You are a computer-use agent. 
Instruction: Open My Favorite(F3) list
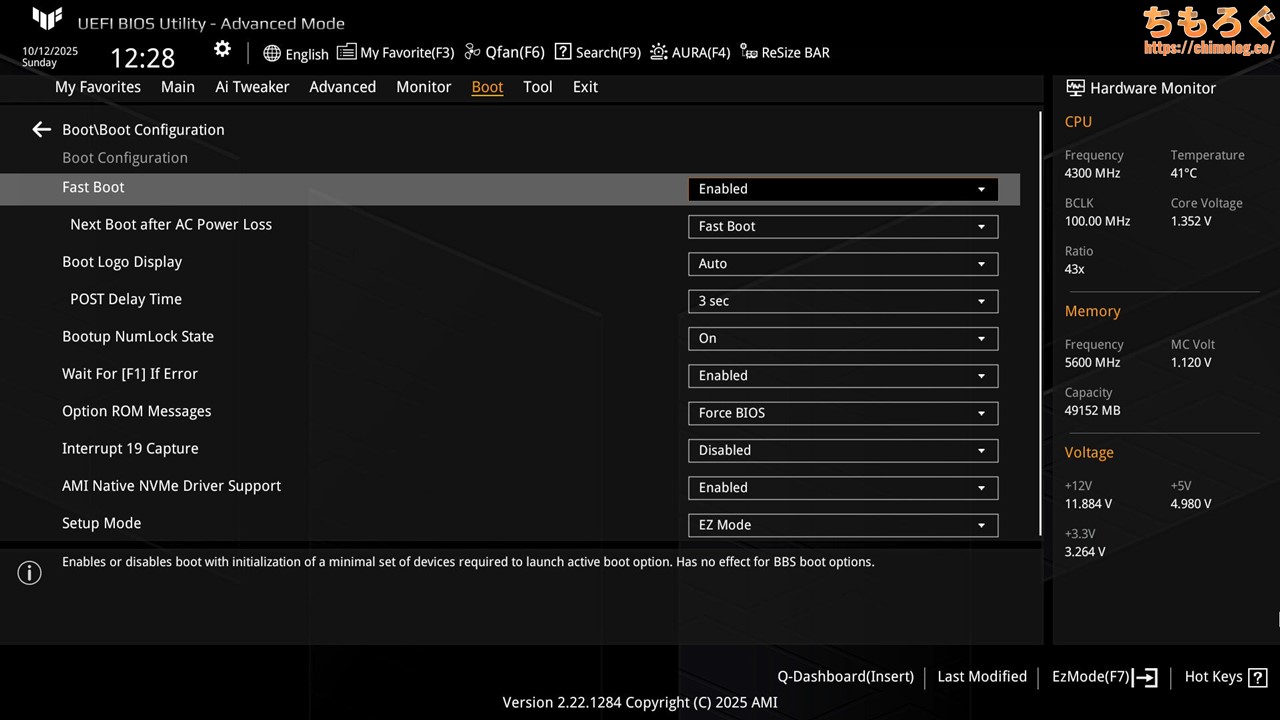395,53
